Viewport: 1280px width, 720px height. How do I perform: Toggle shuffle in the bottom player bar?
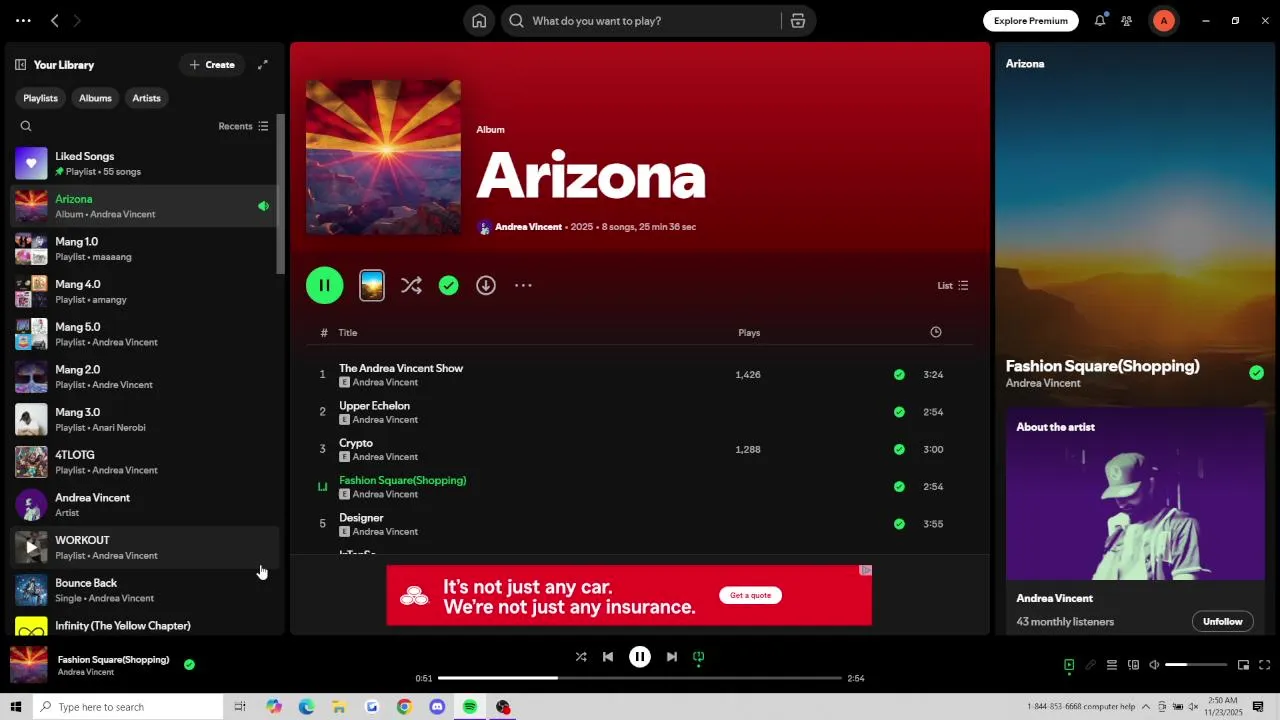[x=581, y=657]
